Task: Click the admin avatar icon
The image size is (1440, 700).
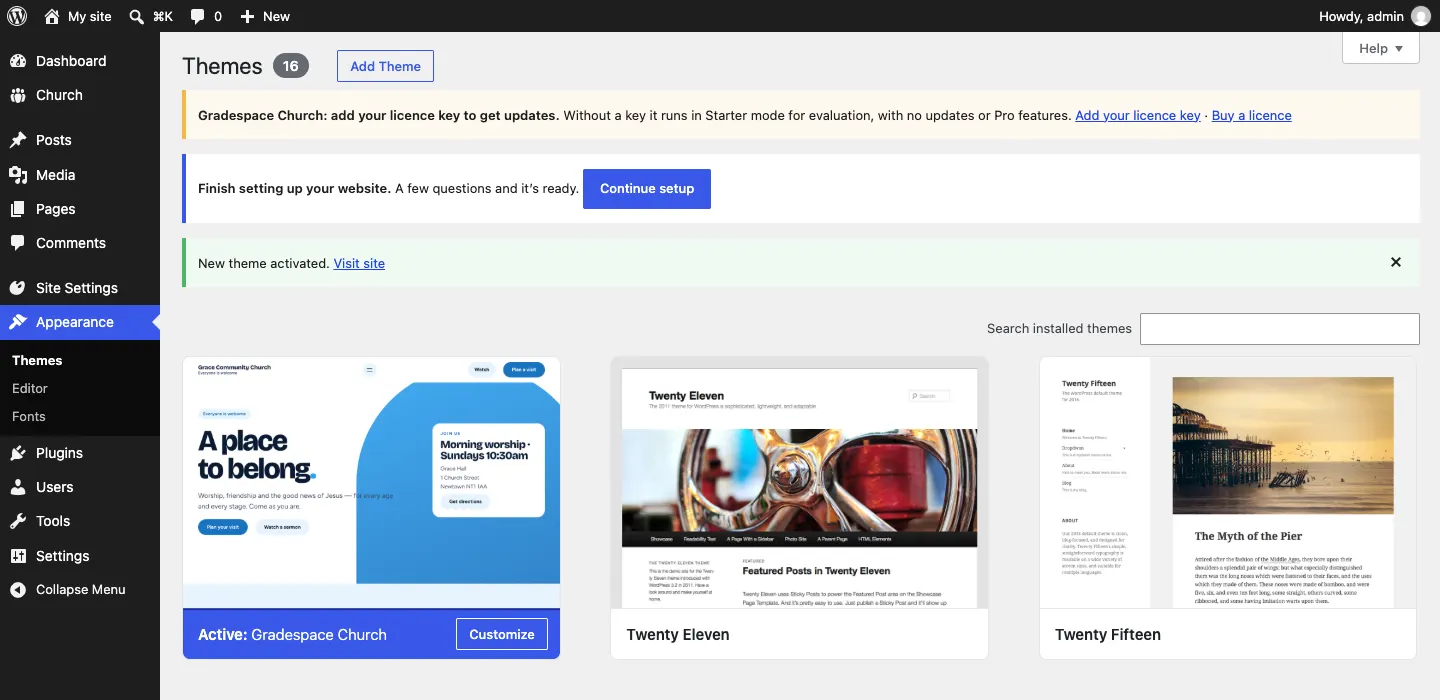Action: (x=1420, y=16)
